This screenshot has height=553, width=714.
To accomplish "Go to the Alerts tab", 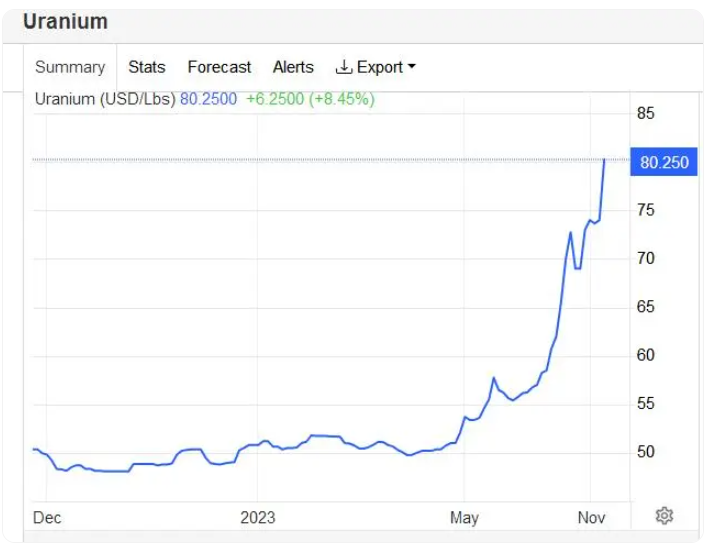I will coord(293,67).
